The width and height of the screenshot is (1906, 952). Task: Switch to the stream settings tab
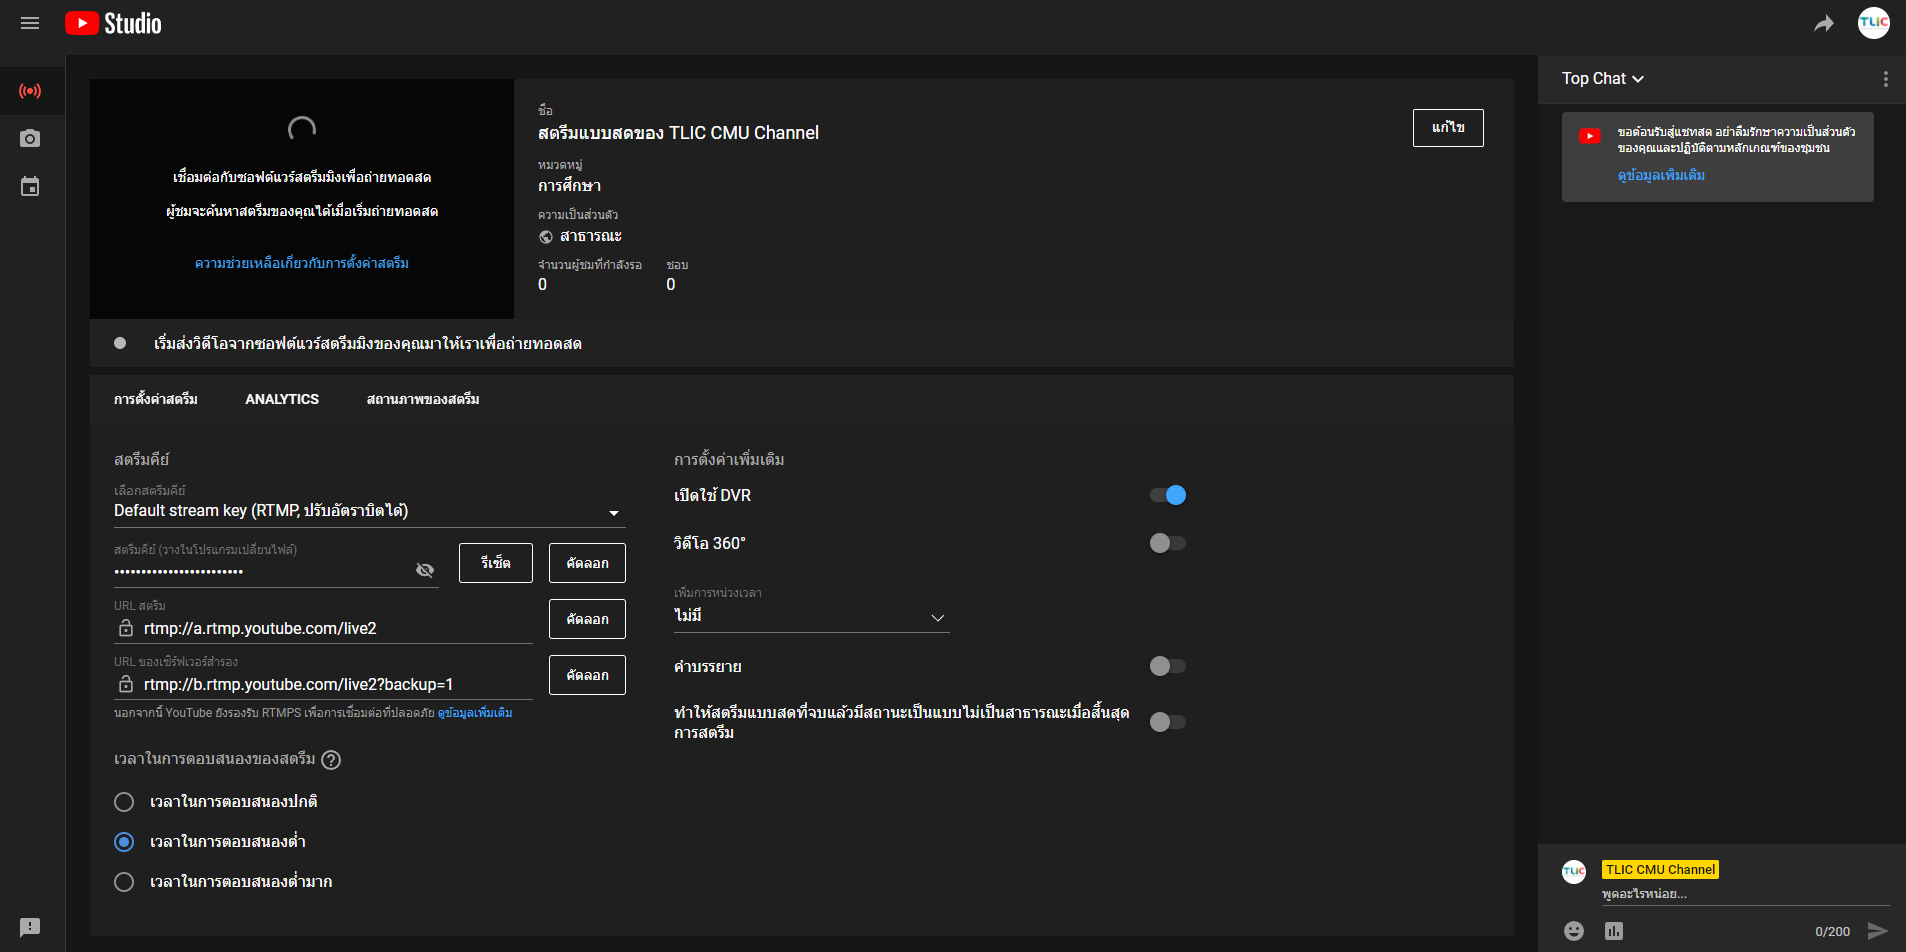(x=156, y=399)
